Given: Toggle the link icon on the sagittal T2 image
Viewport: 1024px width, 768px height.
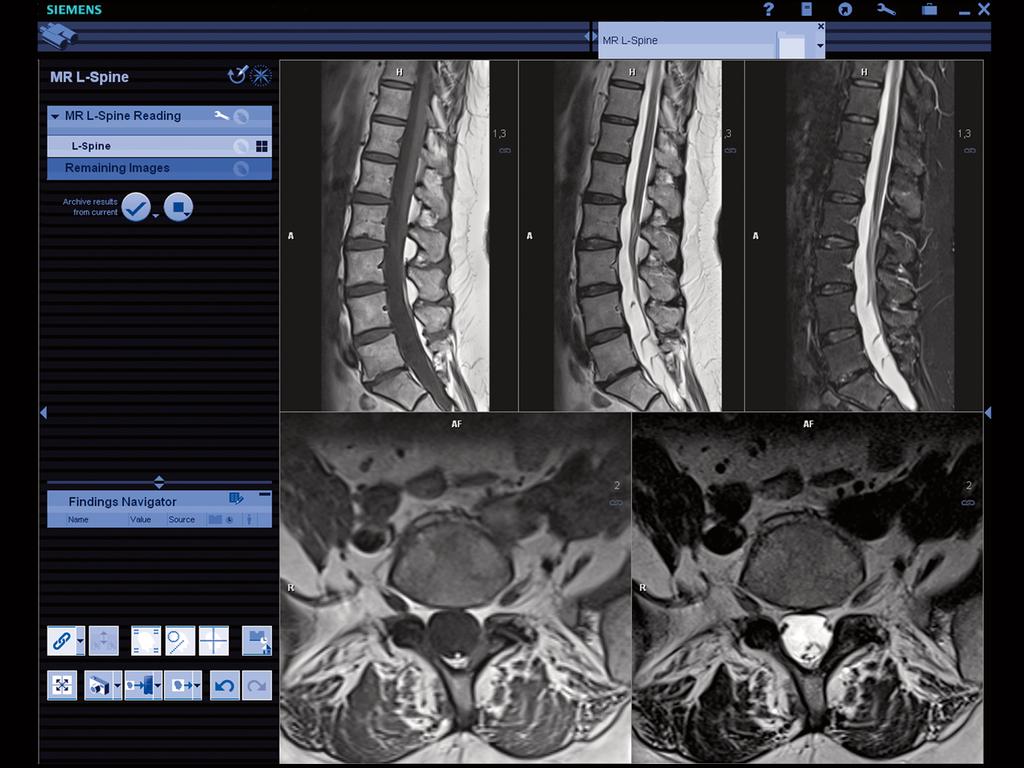Looking at the screenshot, I should tap(729, 150).
